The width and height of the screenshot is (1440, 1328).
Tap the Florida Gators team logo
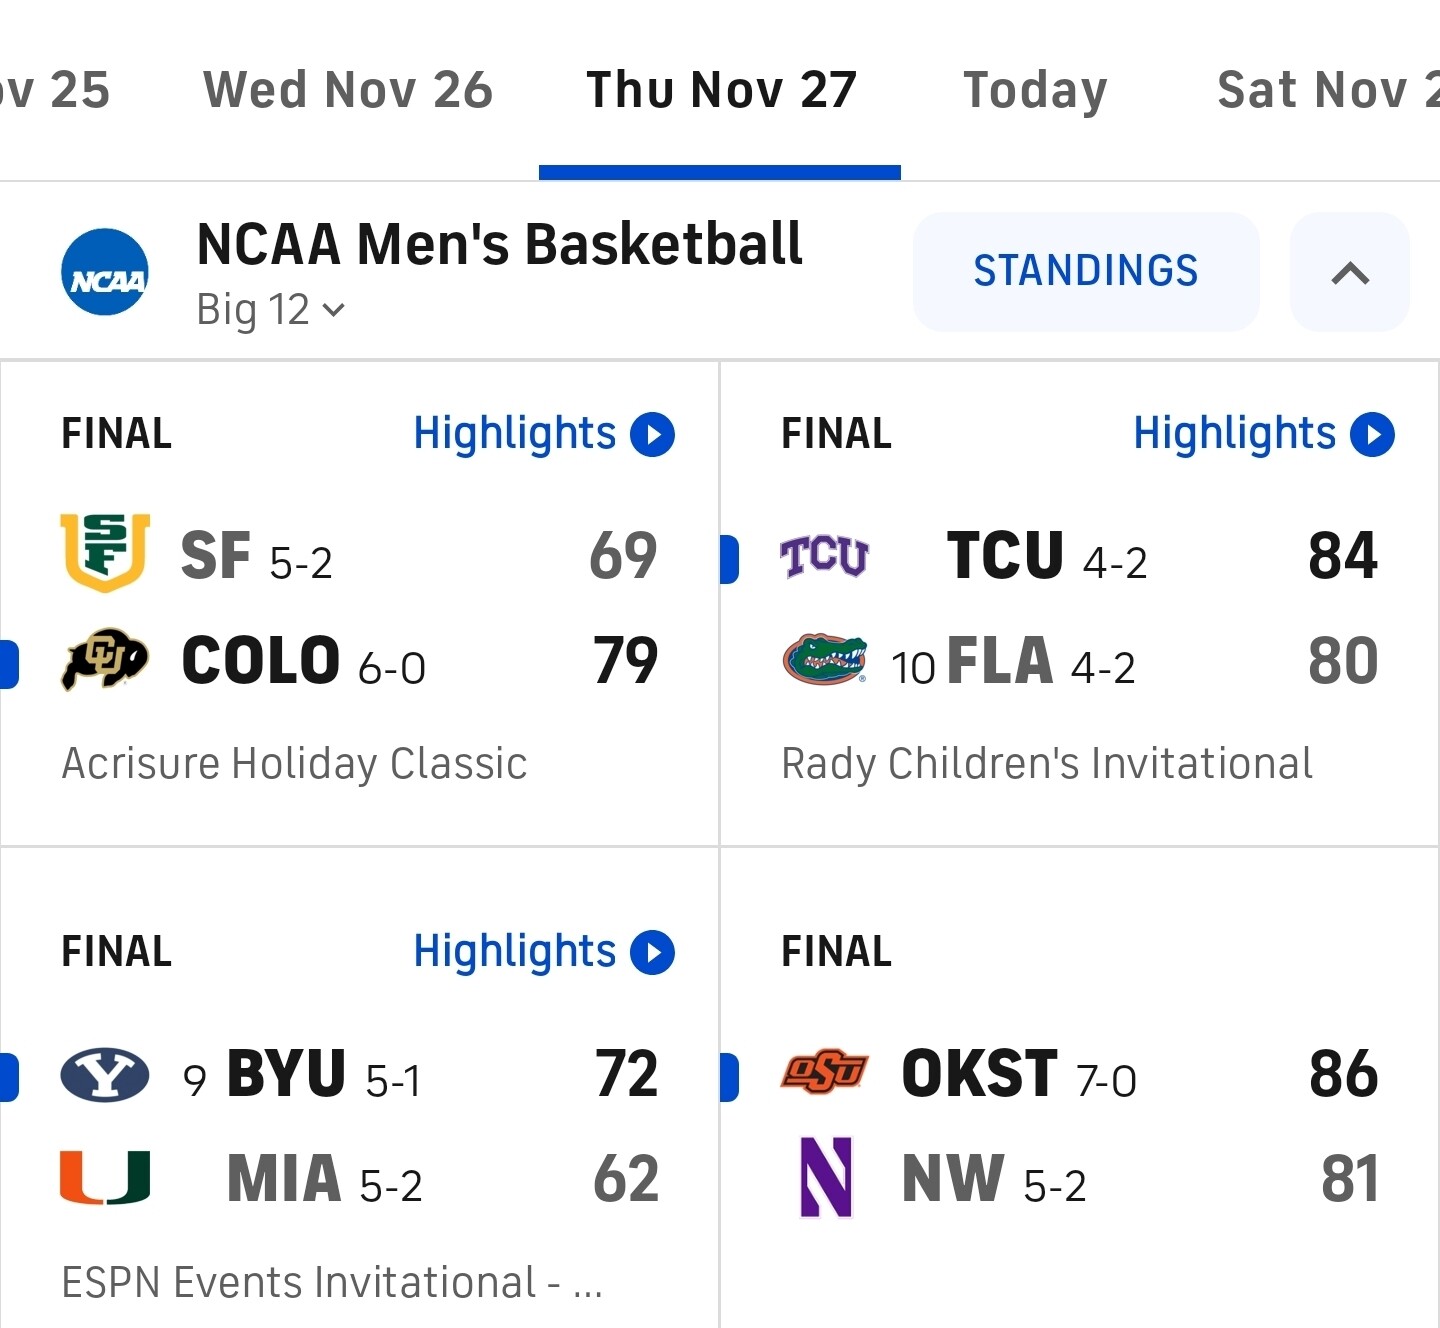(x=824, y=660)
